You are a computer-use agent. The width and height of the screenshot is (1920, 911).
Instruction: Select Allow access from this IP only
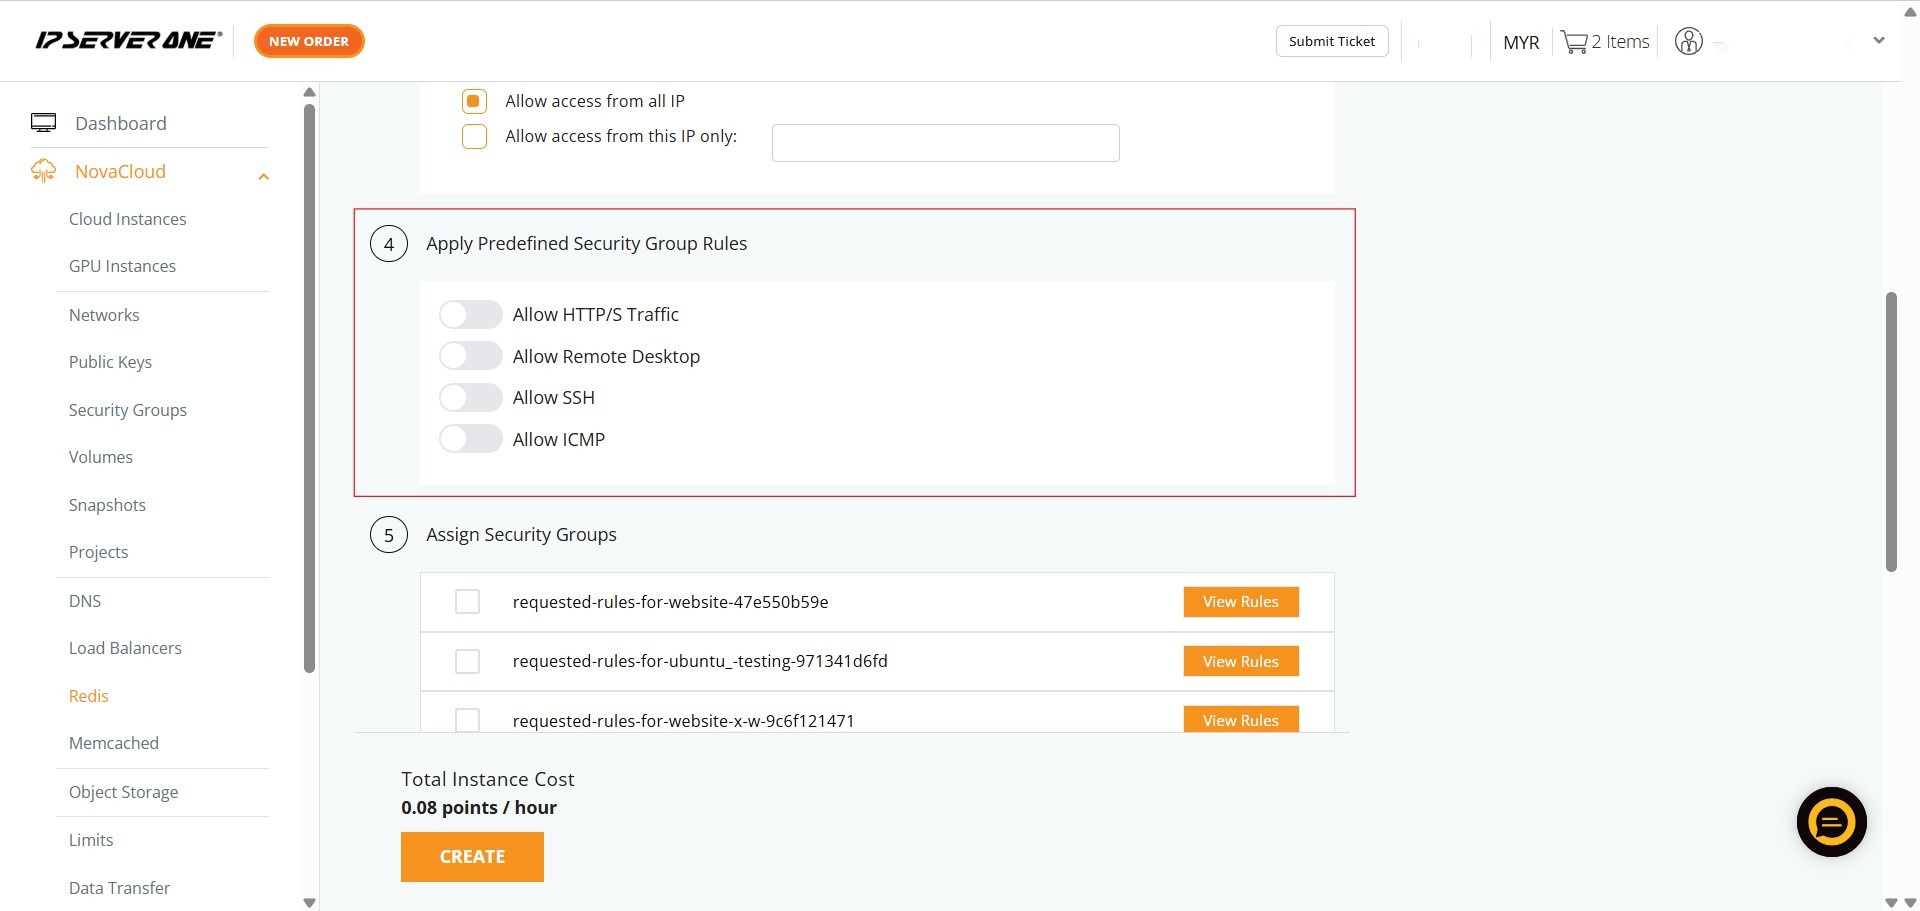click(x=474, y=137)
